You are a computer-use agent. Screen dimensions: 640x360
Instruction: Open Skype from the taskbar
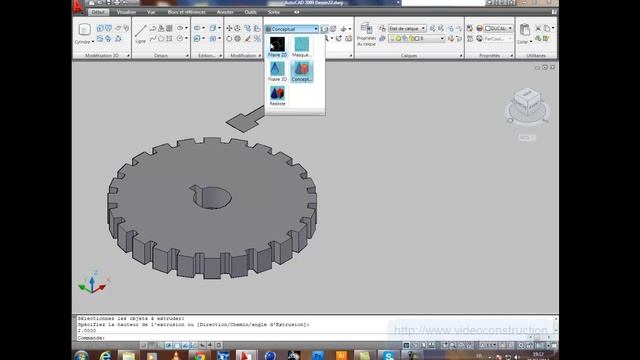click(388, 355)
